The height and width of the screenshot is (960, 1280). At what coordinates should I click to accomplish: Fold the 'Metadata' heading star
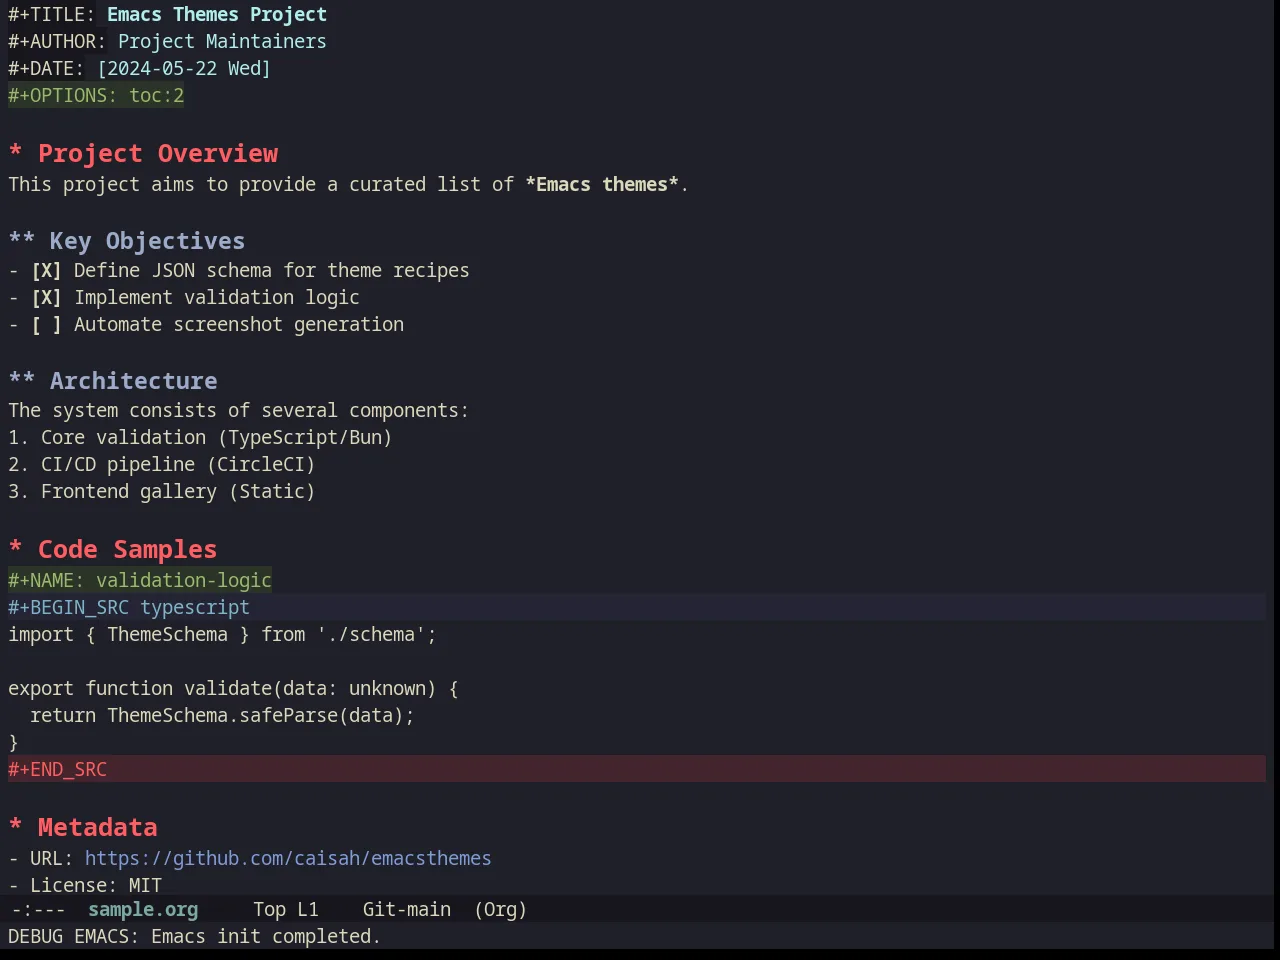pos(15,827)
